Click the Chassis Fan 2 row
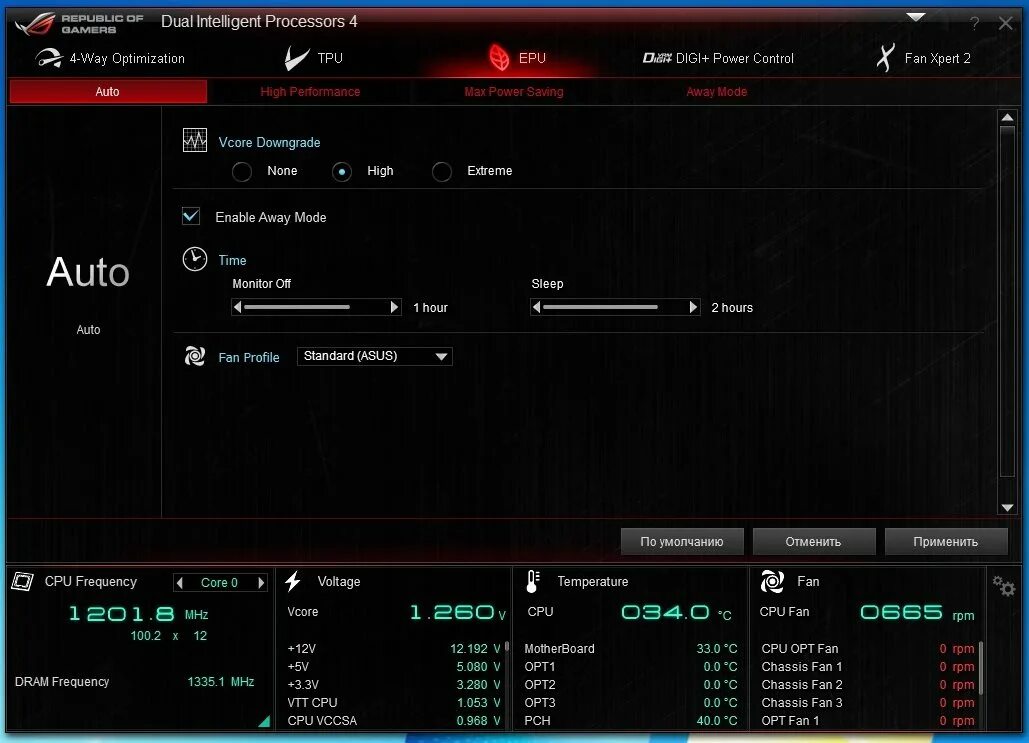The width and height of the screenshot is (1029, 743). tap(868, 685)
